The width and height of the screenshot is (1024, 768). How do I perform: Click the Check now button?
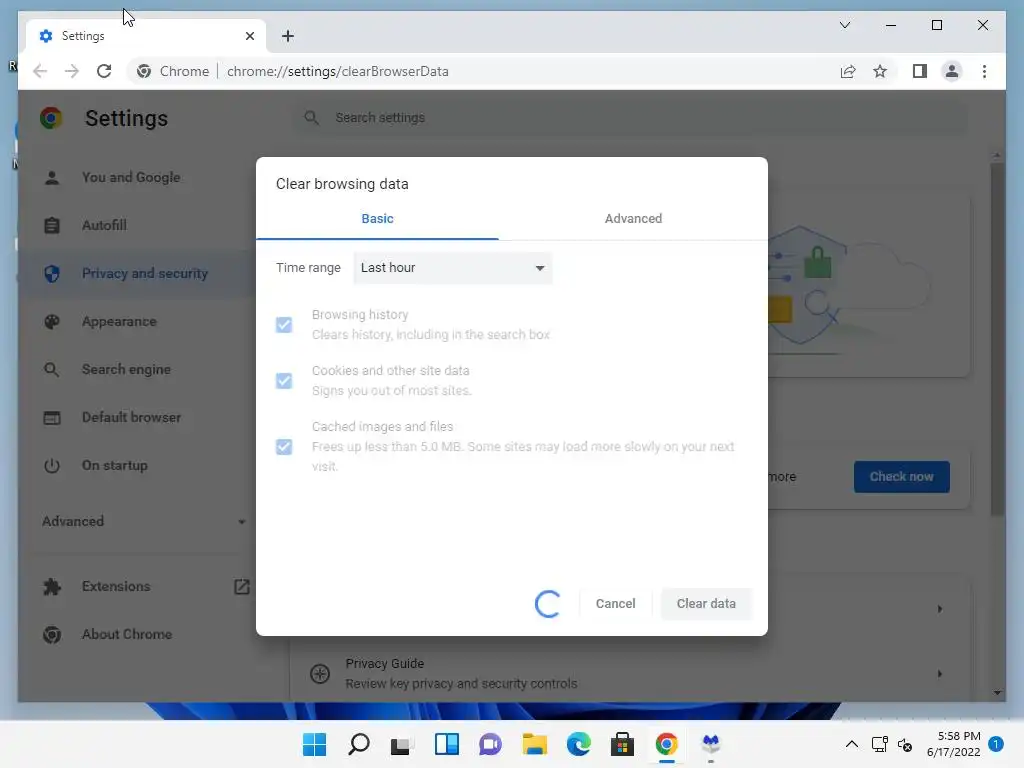pyautogui.click(x=901, y=477)
